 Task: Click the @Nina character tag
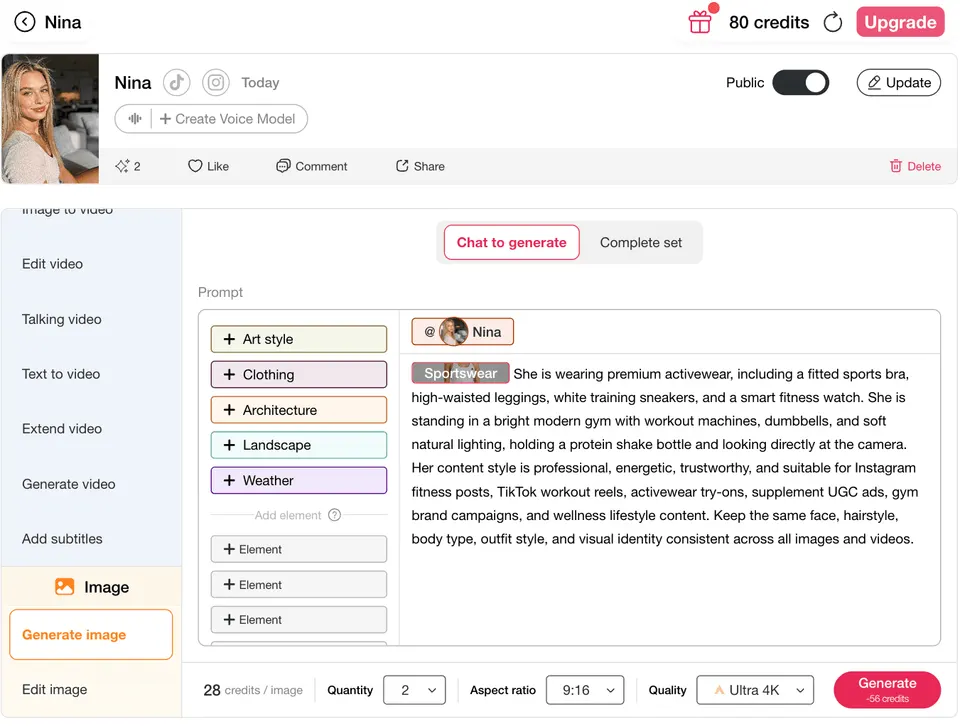coord(463,332)
